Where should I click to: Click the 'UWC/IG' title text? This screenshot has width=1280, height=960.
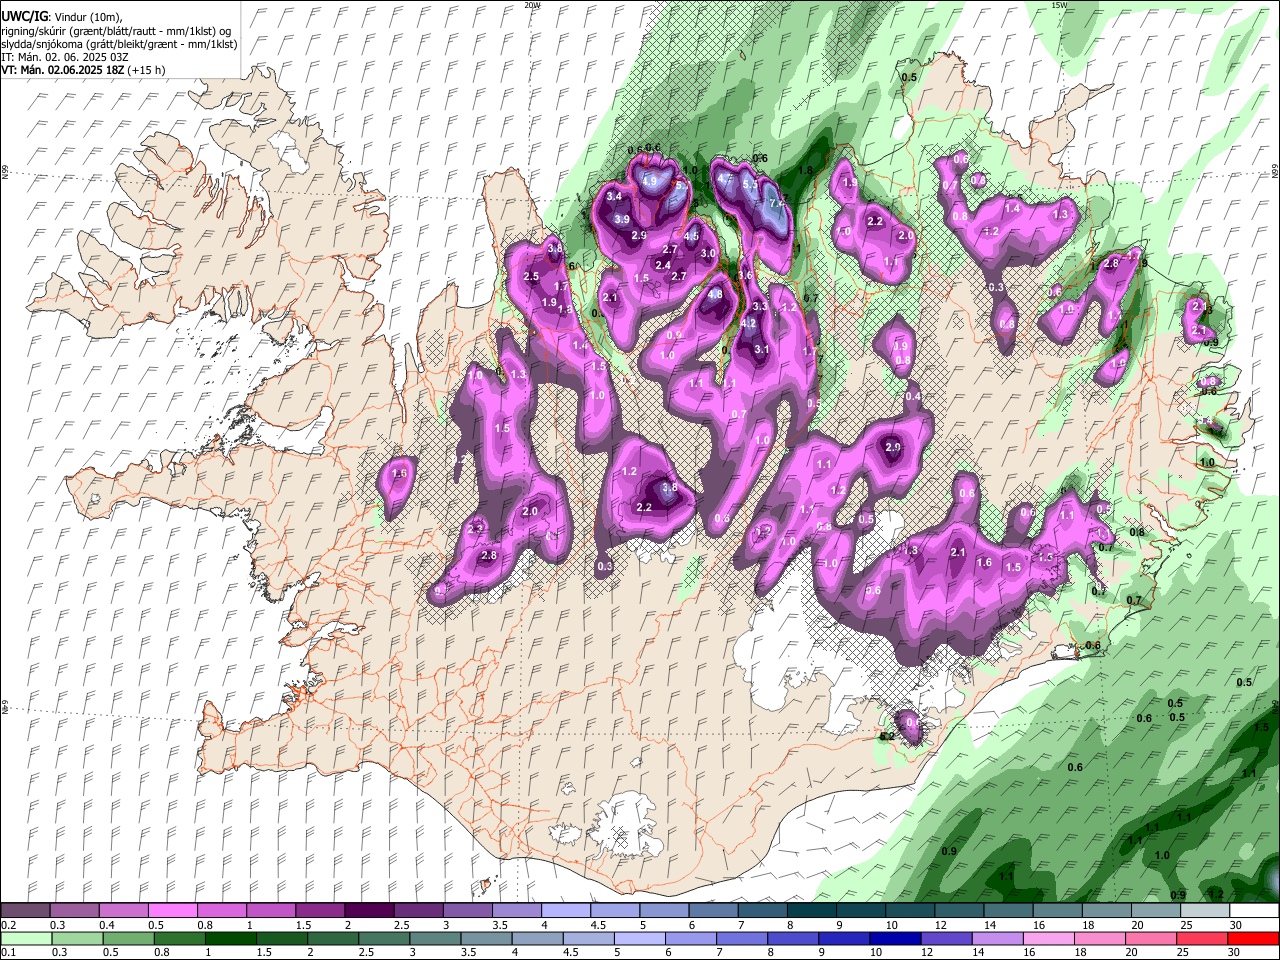coord(24,17)
